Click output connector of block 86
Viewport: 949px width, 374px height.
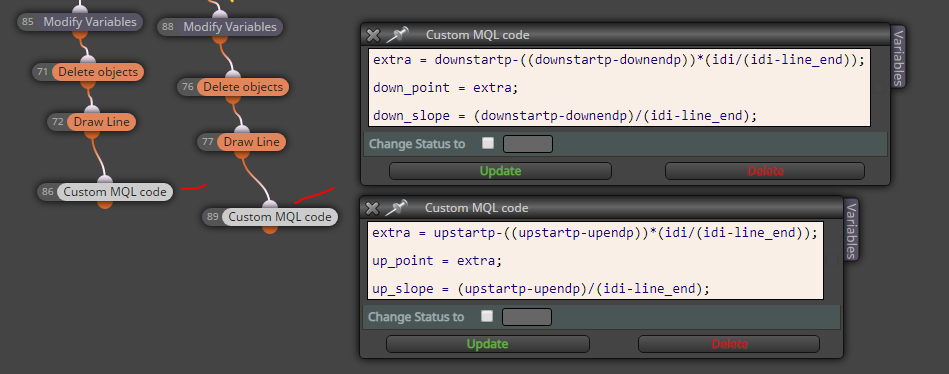[x=105, y=204]
